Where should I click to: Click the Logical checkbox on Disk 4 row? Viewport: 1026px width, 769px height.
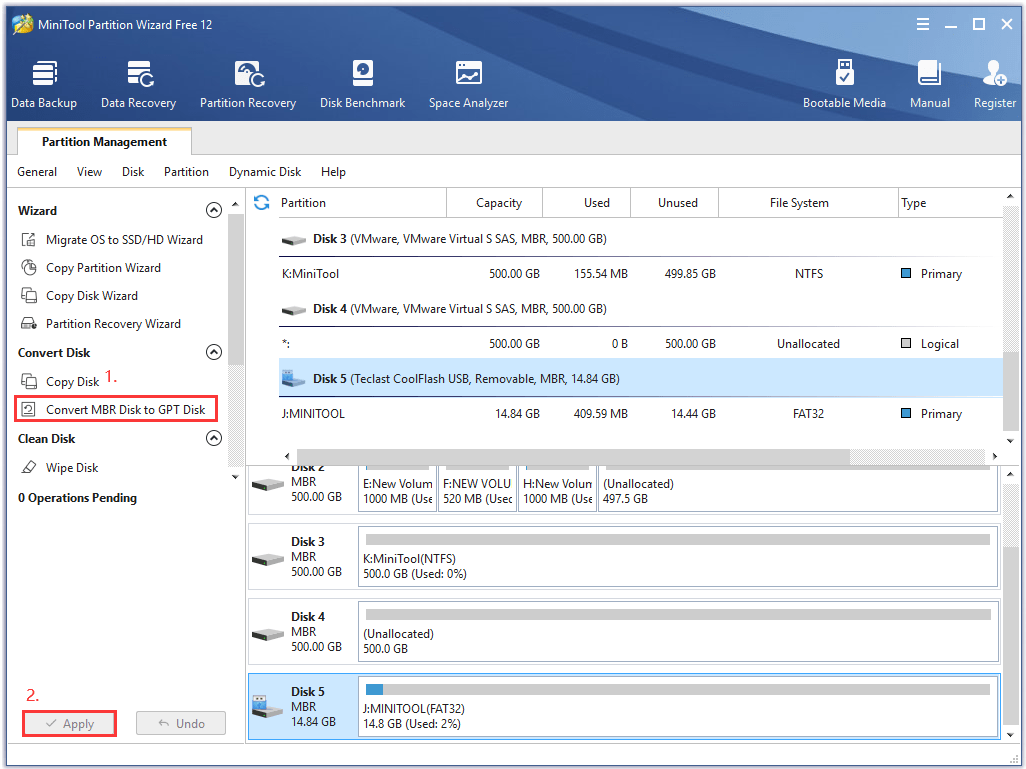coord(905,343)
